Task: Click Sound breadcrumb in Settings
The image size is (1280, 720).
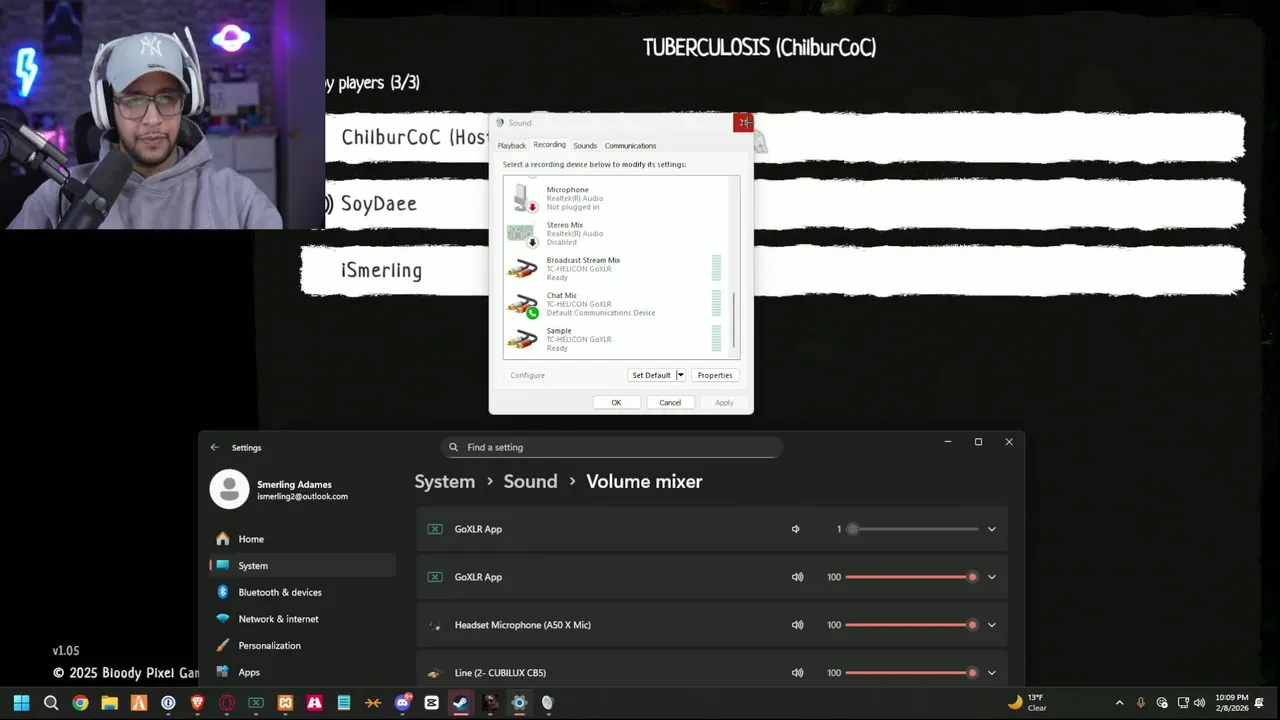Action: [530, 481]
